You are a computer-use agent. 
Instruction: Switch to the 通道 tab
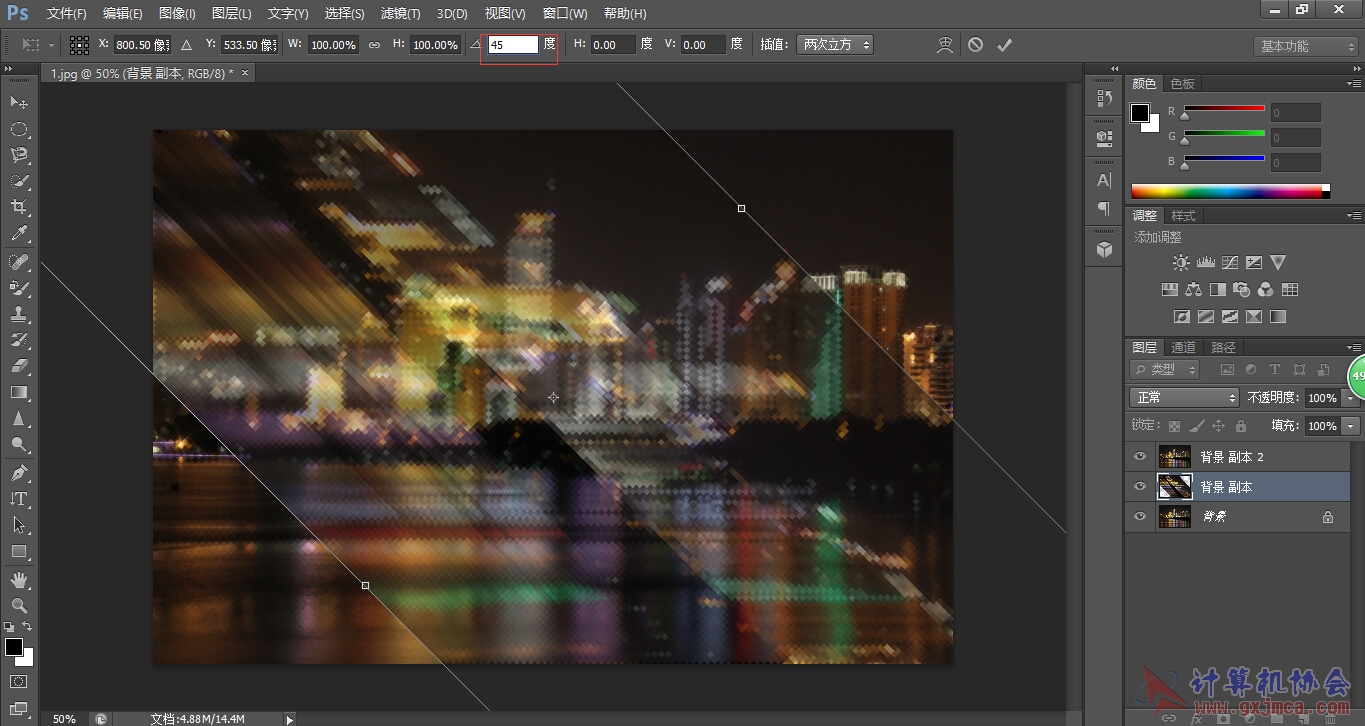click(x=1183, y=347)
